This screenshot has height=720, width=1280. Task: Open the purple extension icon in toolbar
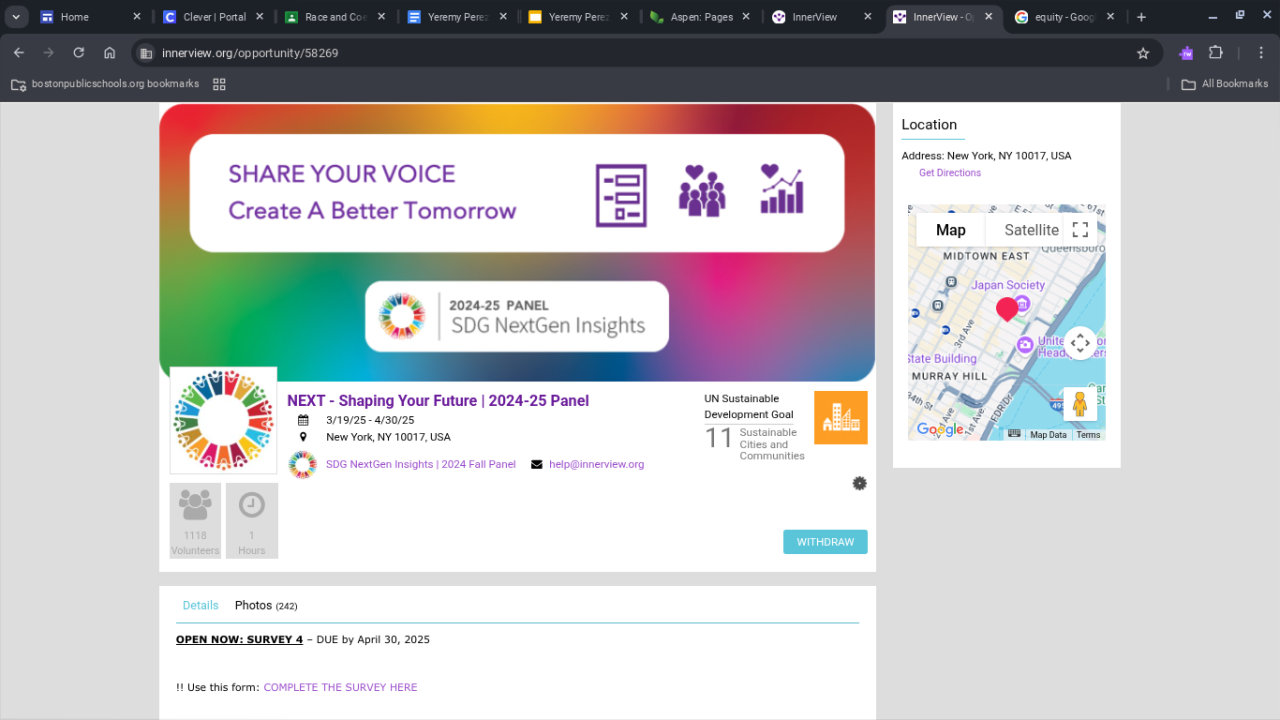click(1186, 53)
